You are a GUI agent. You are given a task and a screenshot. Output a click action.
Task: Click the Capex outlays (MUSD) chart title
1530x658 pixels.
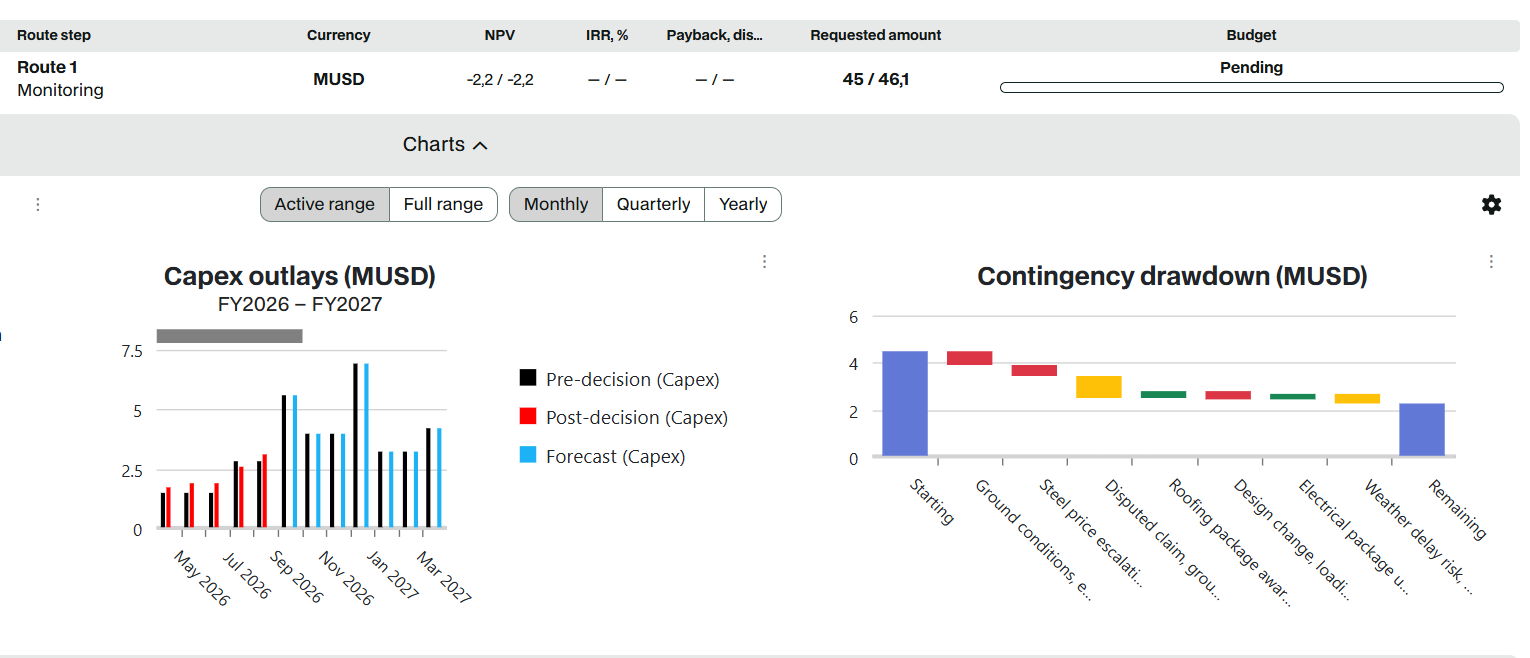(300, 276)
